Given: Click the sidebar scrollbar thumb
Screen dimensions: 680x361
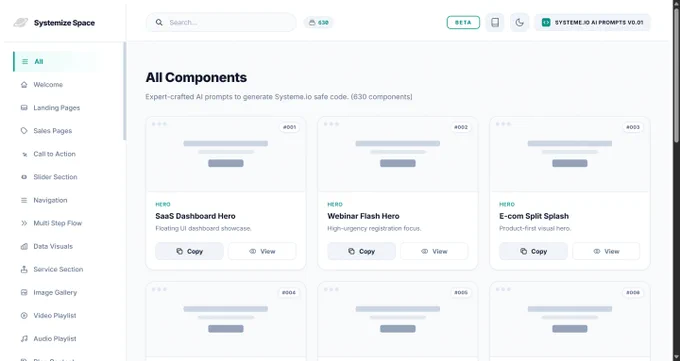Looking at the screenshot, I should [x=125, y=91].
